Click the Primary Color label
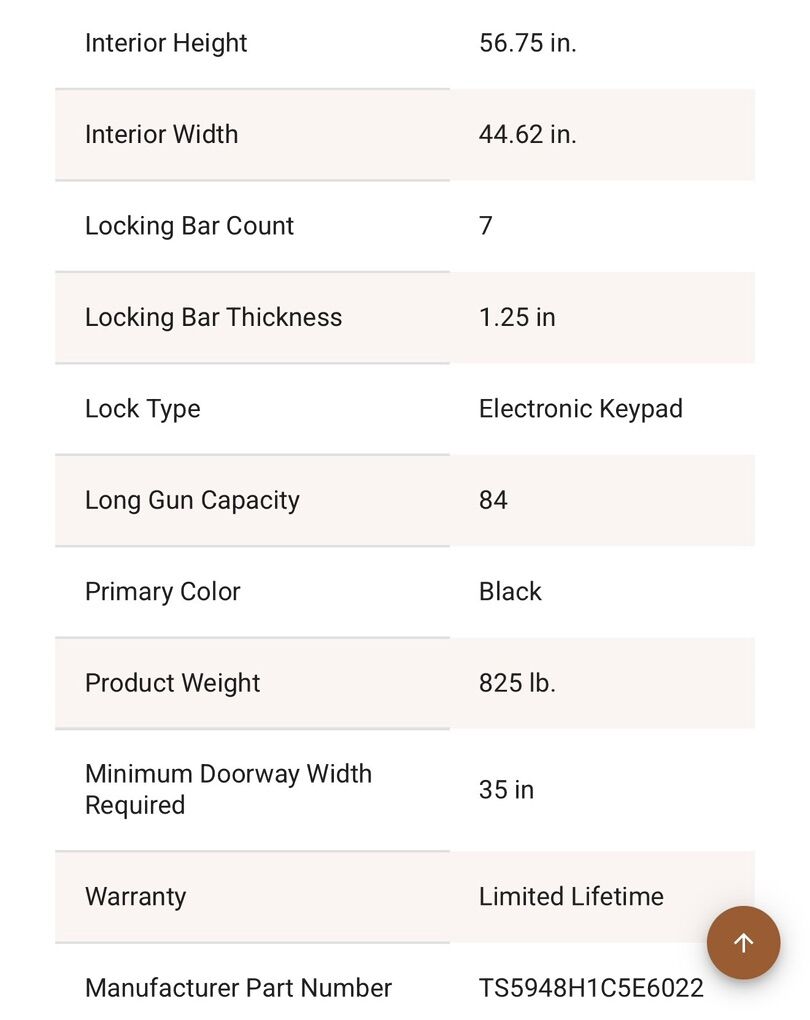The width and height of the screenshot is (810, 1020). (x=162, y=591)
